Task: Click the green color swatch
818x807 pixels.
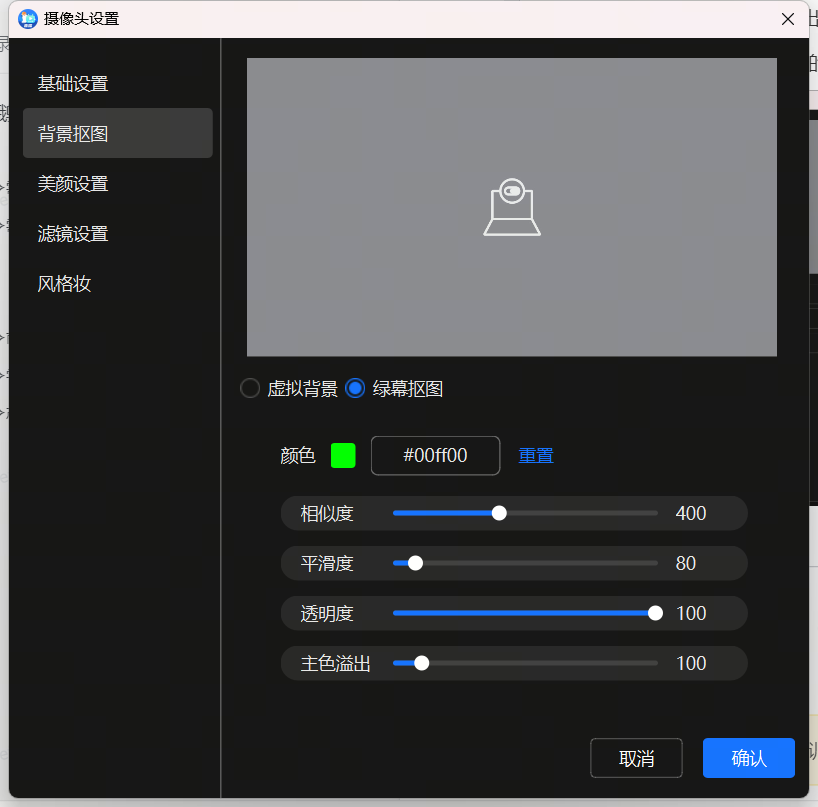Action: point(343,455)
